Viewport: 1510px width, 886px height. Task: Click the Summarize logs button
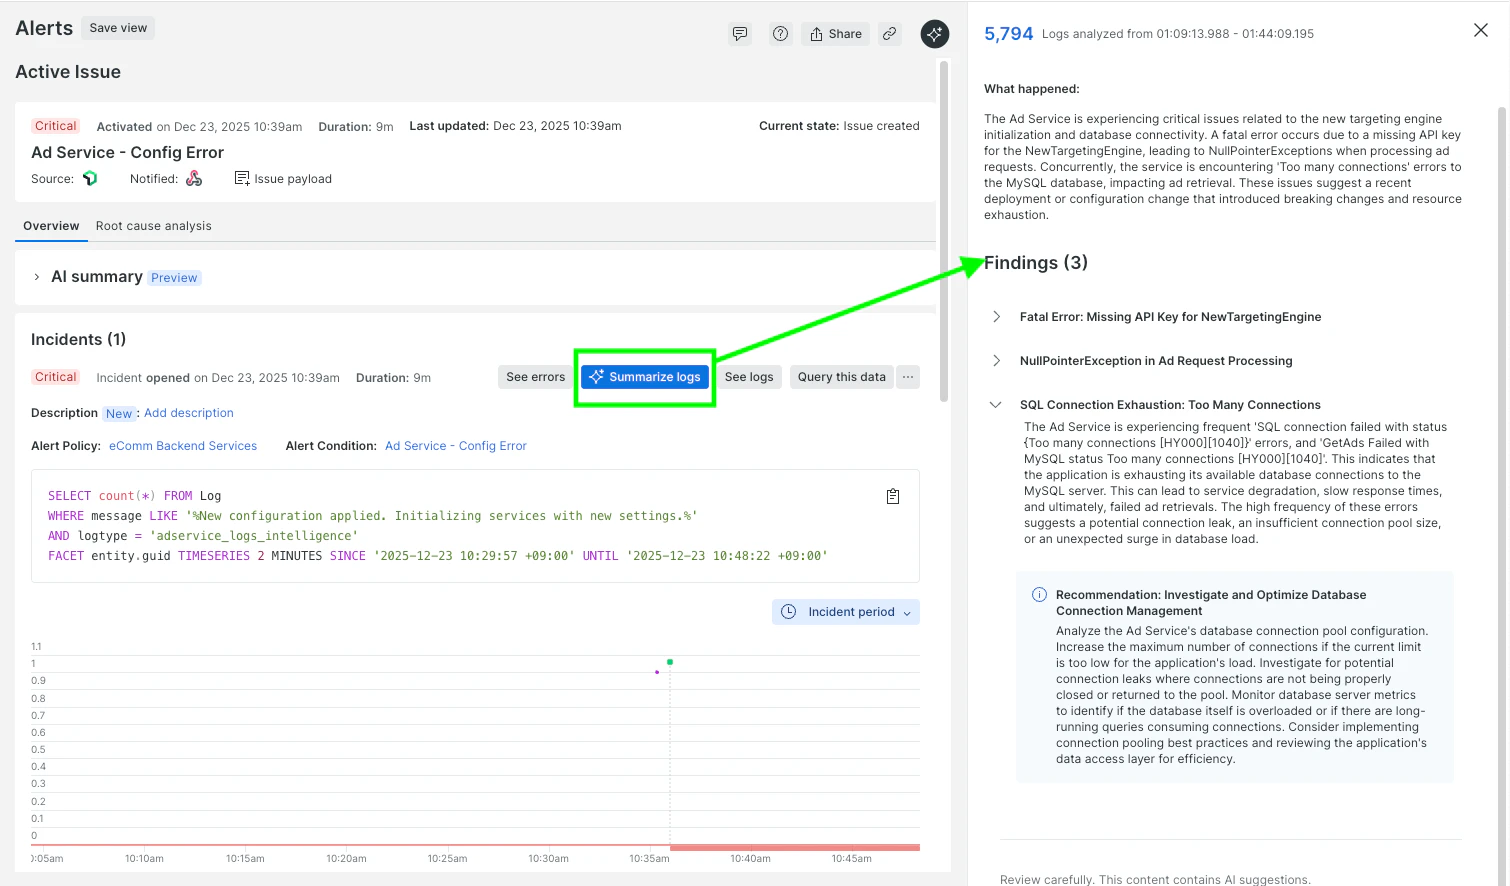point(645,377)
